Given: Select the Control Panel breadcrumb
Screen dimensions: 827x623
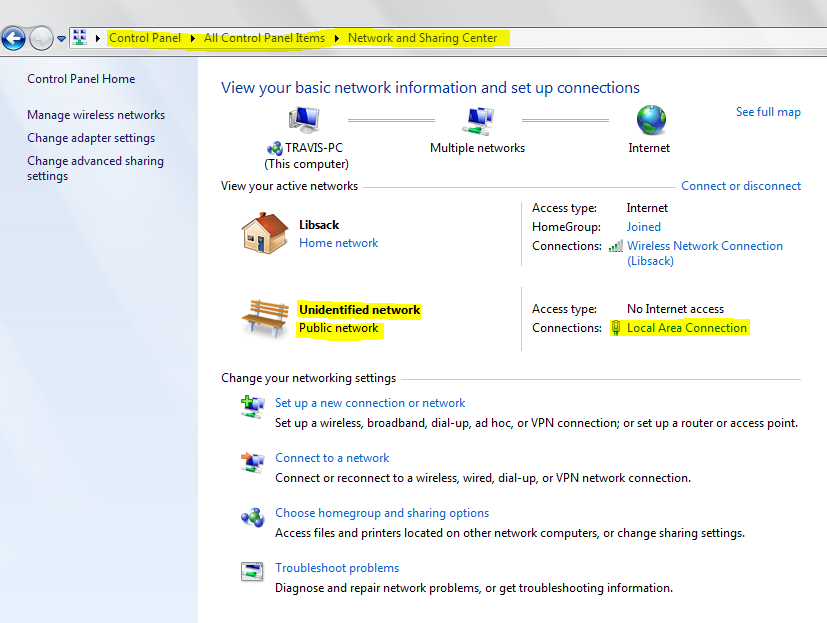Looking at the screenshot, I should tap(145, 38).
